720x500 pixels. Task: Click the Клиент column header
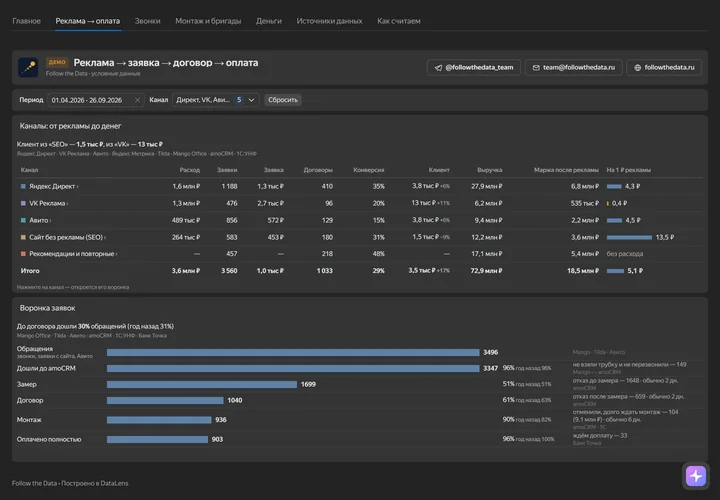pos(439,170)
